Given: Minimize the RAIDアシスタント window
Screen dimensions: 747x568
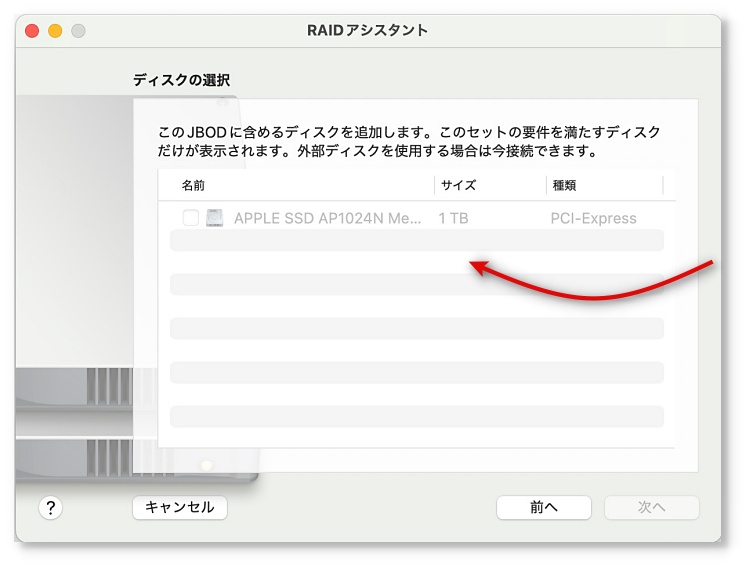Looking at the screenshot, I should pyautogui.click(x=55, y=31).
